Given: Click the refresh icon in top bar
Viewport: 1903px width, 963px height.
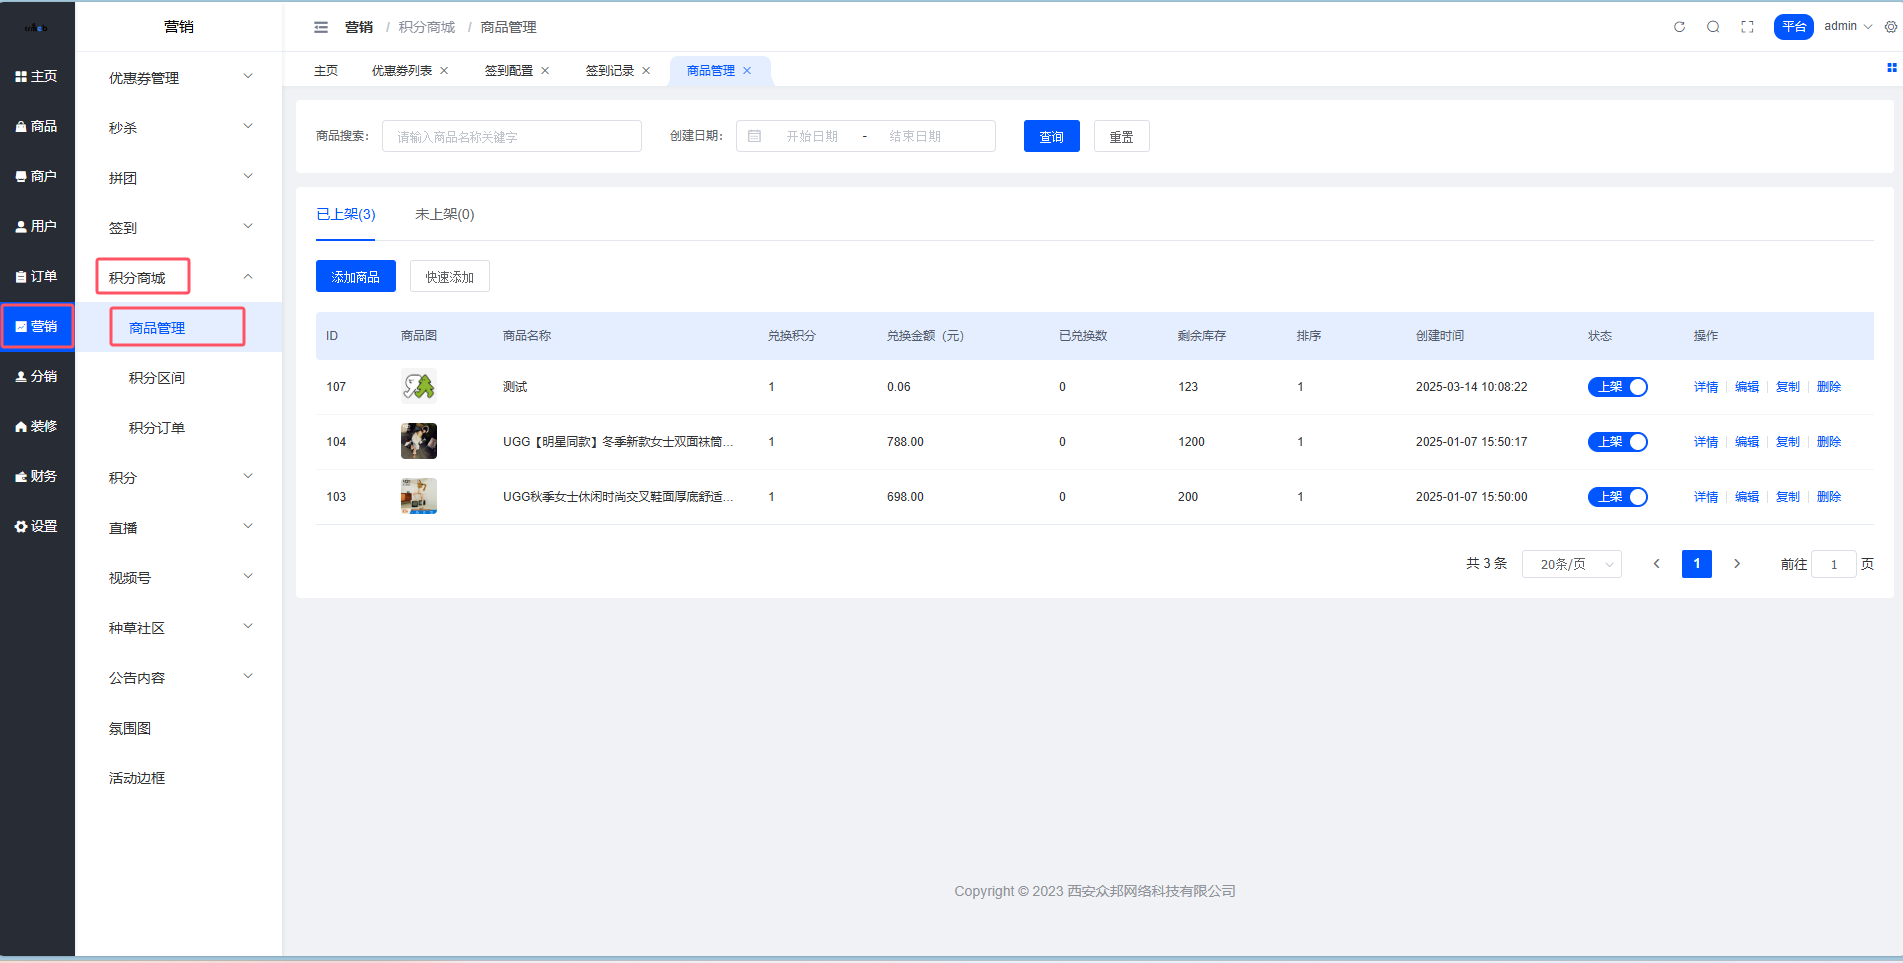Looking at the screenshot, I should click(x=1679, y=27).
